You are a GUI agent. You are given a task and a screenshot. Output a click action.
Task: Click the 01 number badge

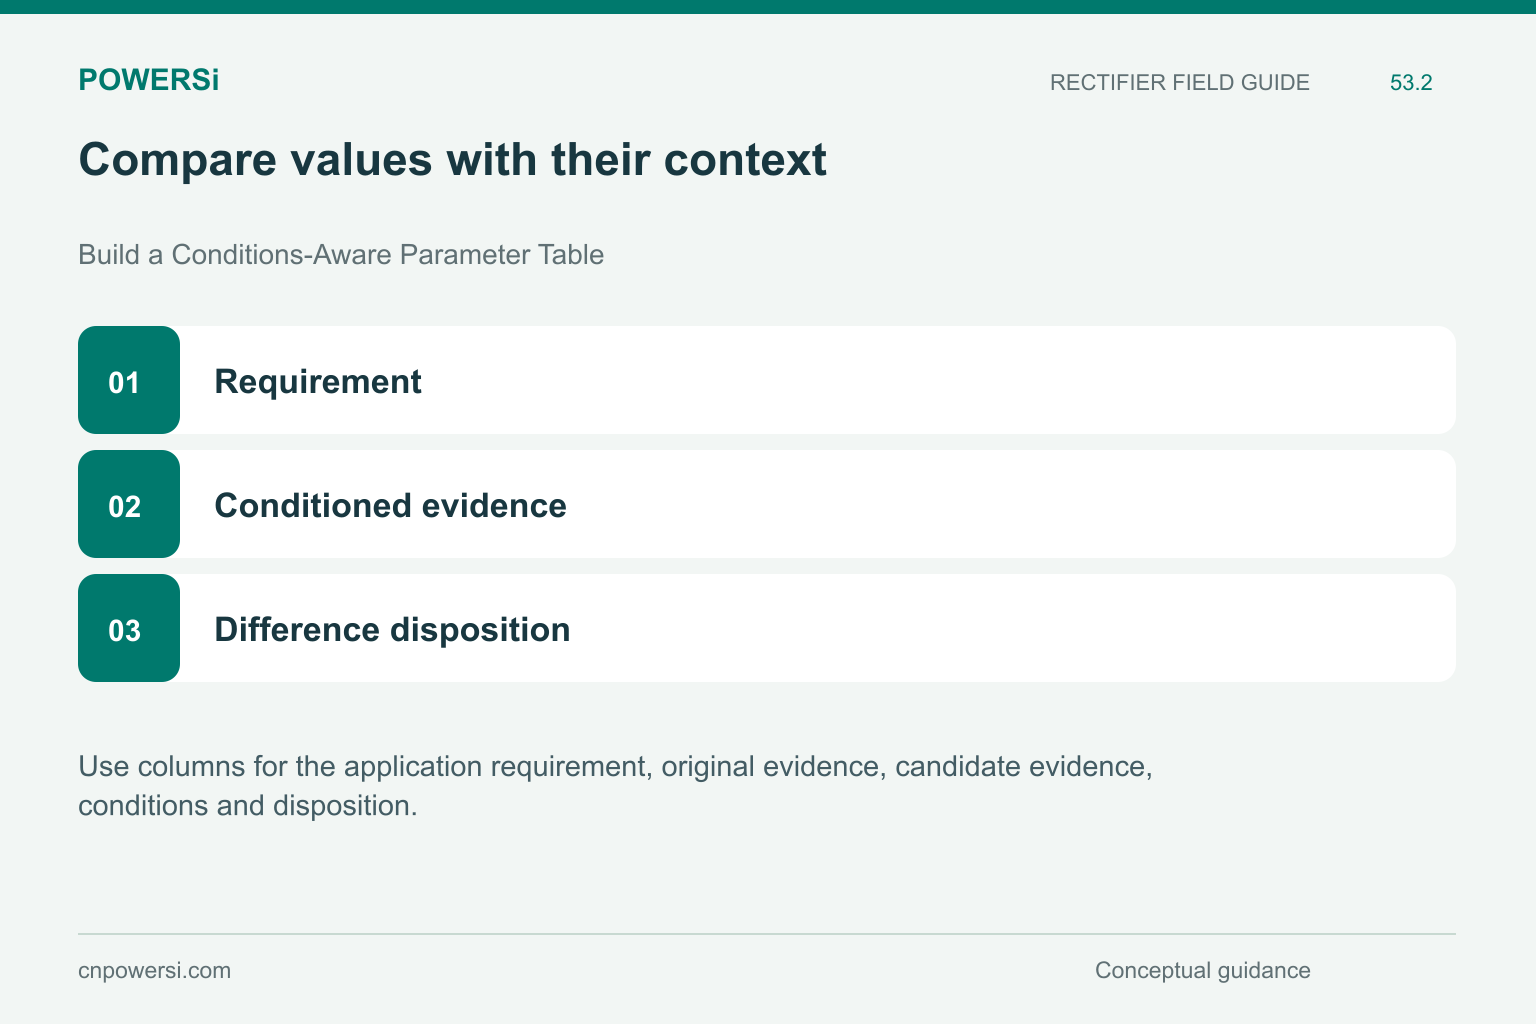click(x=129, y=380)
